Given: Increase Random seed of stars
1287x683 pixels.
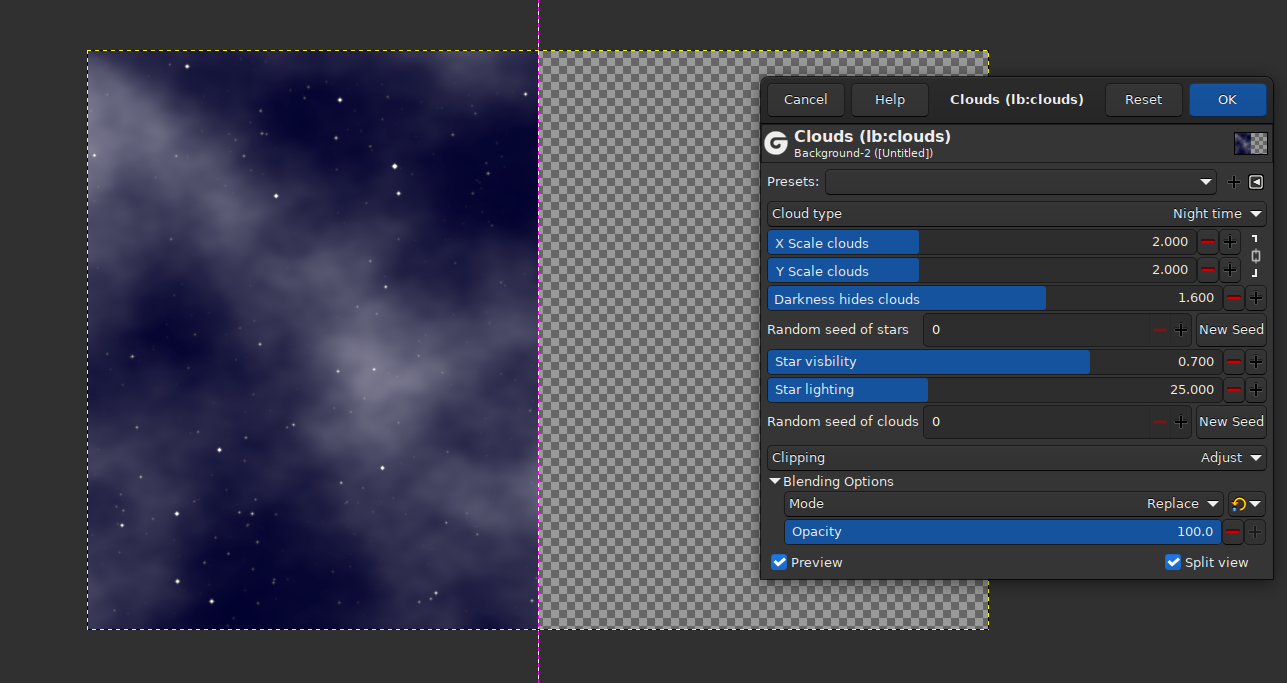Looking at the screenshot, I should click(x=1181, y=329).
